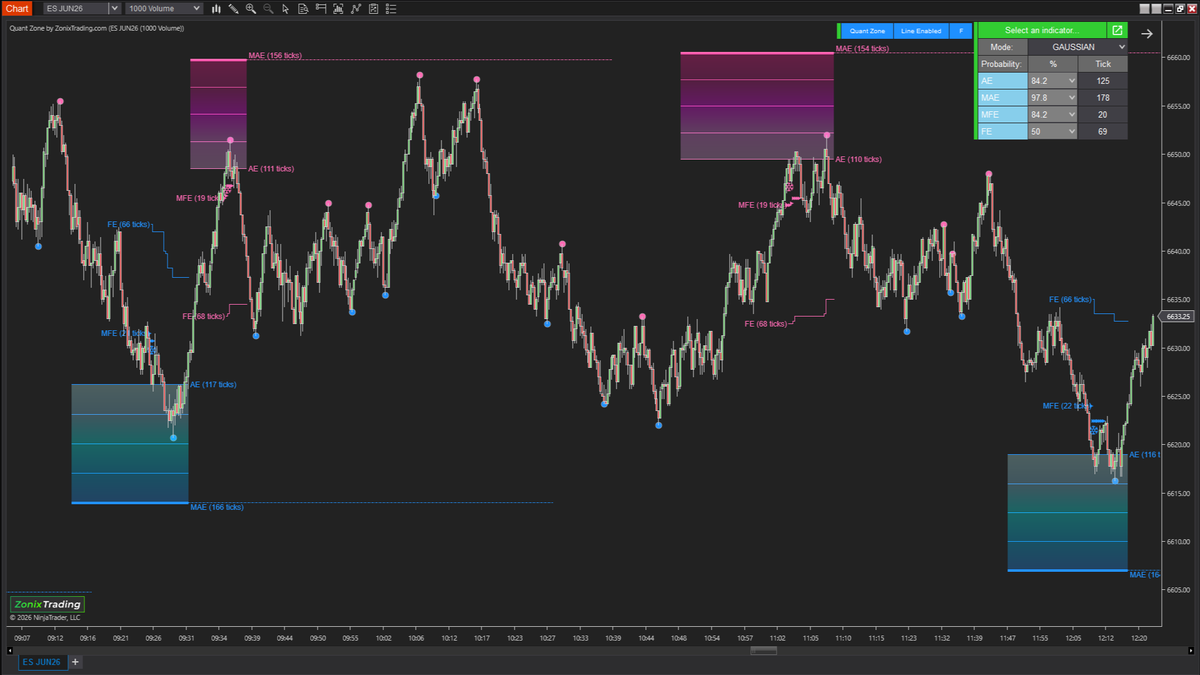Image resolution: width=1200 pixels, height=675 pixels.
Task: Click the FE row label
Action: [1003, 131]
